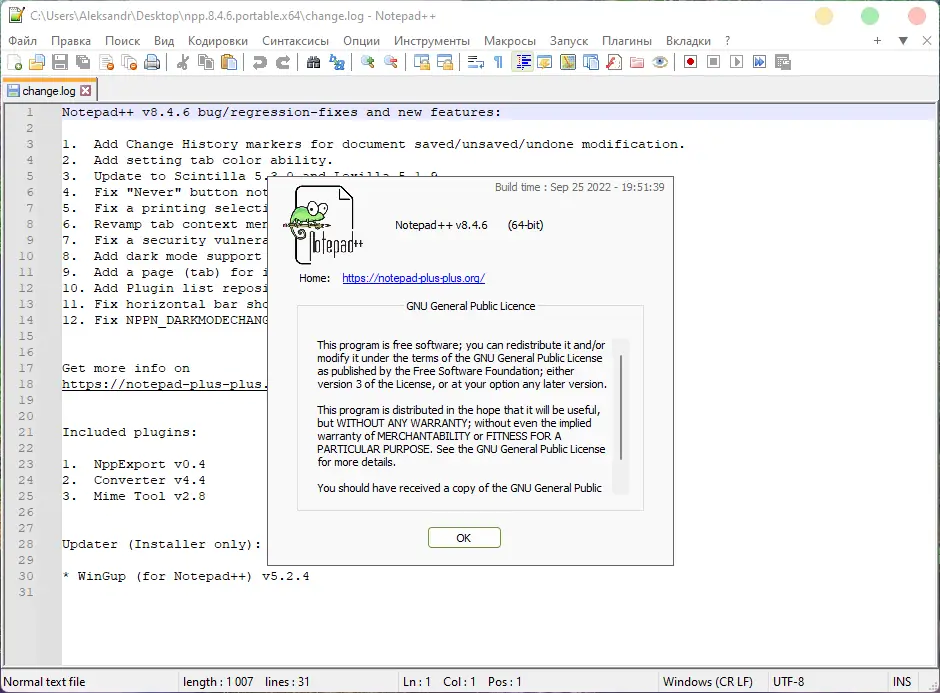Save the file with the floppy disk icon

[x=60, y=62]
